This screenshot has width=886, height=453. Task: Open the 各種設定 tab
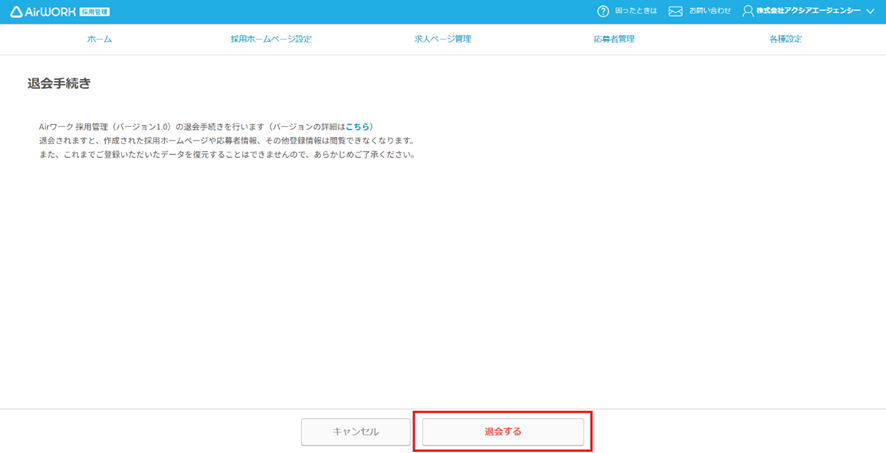pyautogui.click(x=786, y=39)
